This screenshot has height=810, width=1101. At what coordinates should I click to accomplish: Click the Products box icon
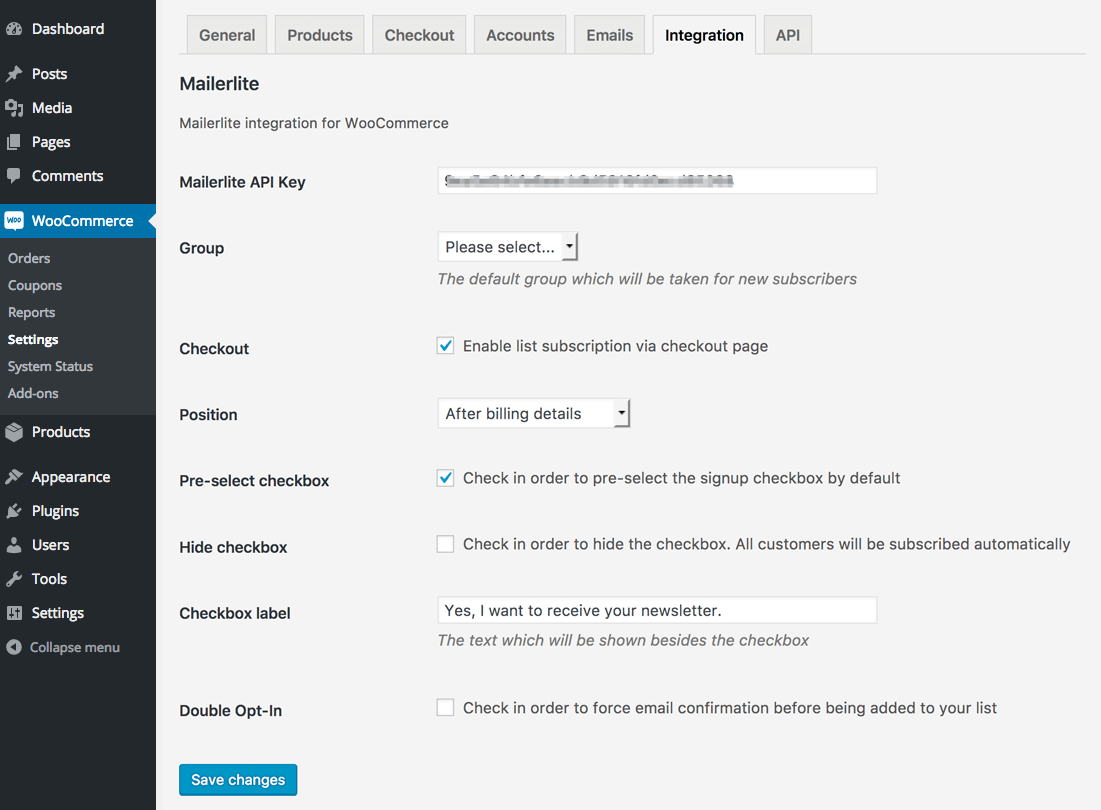pos(14,432)
